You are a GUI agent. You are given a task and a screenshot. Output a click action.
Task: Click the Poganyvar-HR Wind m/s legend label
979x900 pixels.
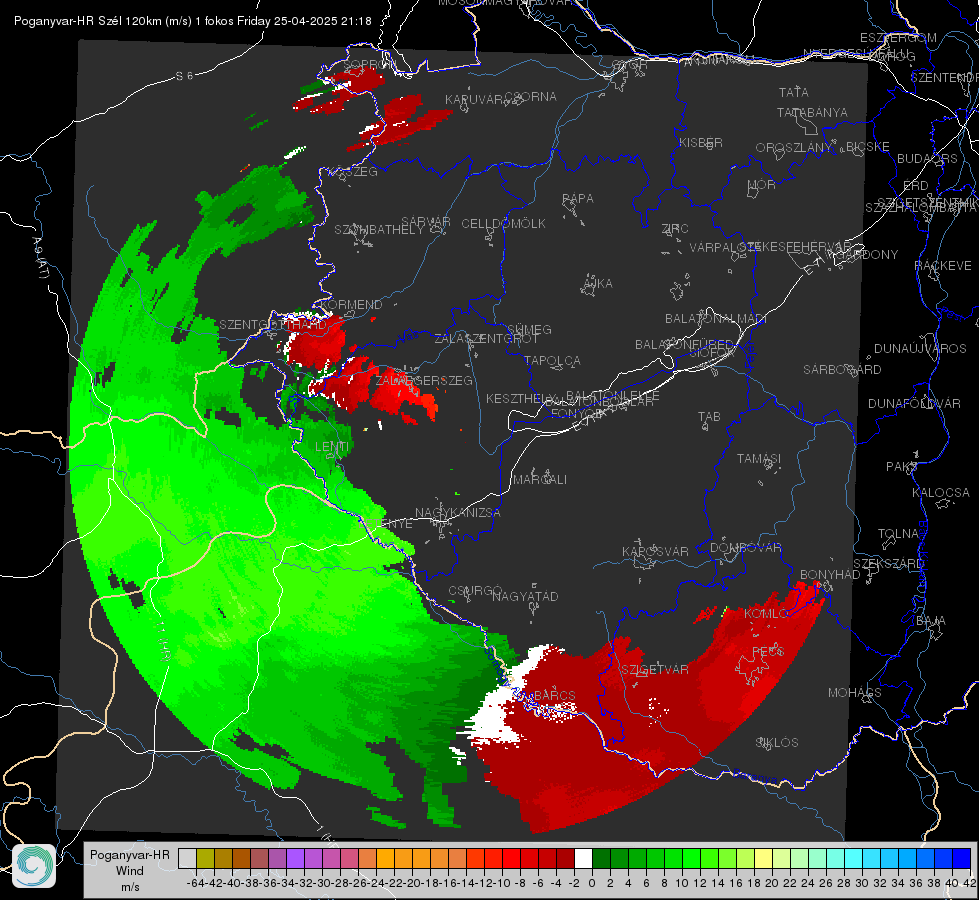(x=130, y=871)
